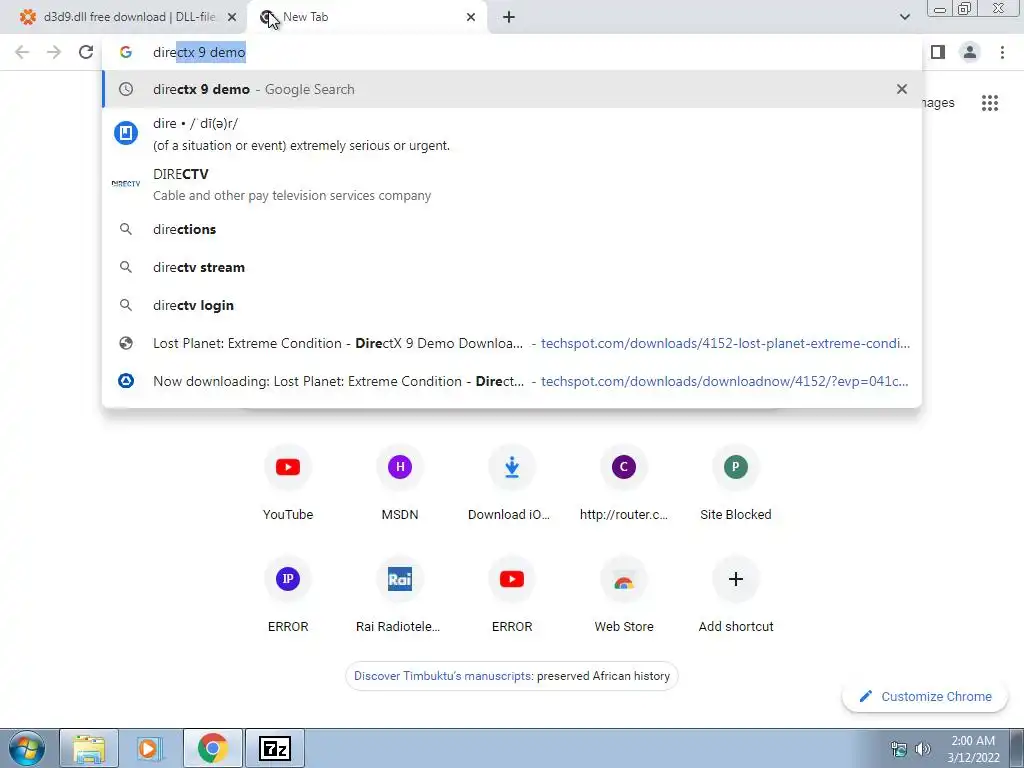Close the d3d9.dll tab
The width and height of the screenshot is (1024, 768).
pos(232,17)
